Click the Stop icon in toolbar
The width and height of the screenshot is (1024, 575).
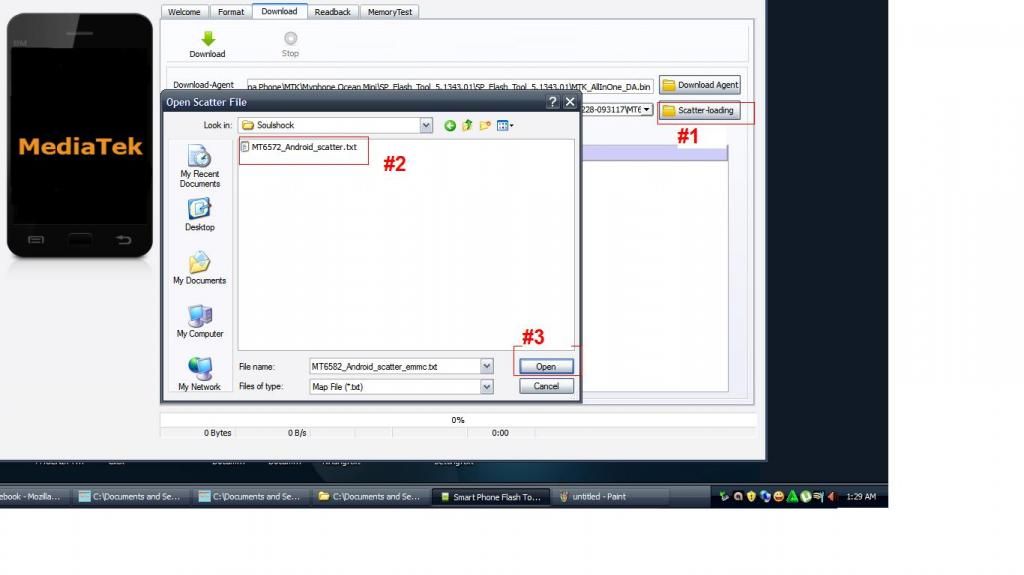(290, 38)
